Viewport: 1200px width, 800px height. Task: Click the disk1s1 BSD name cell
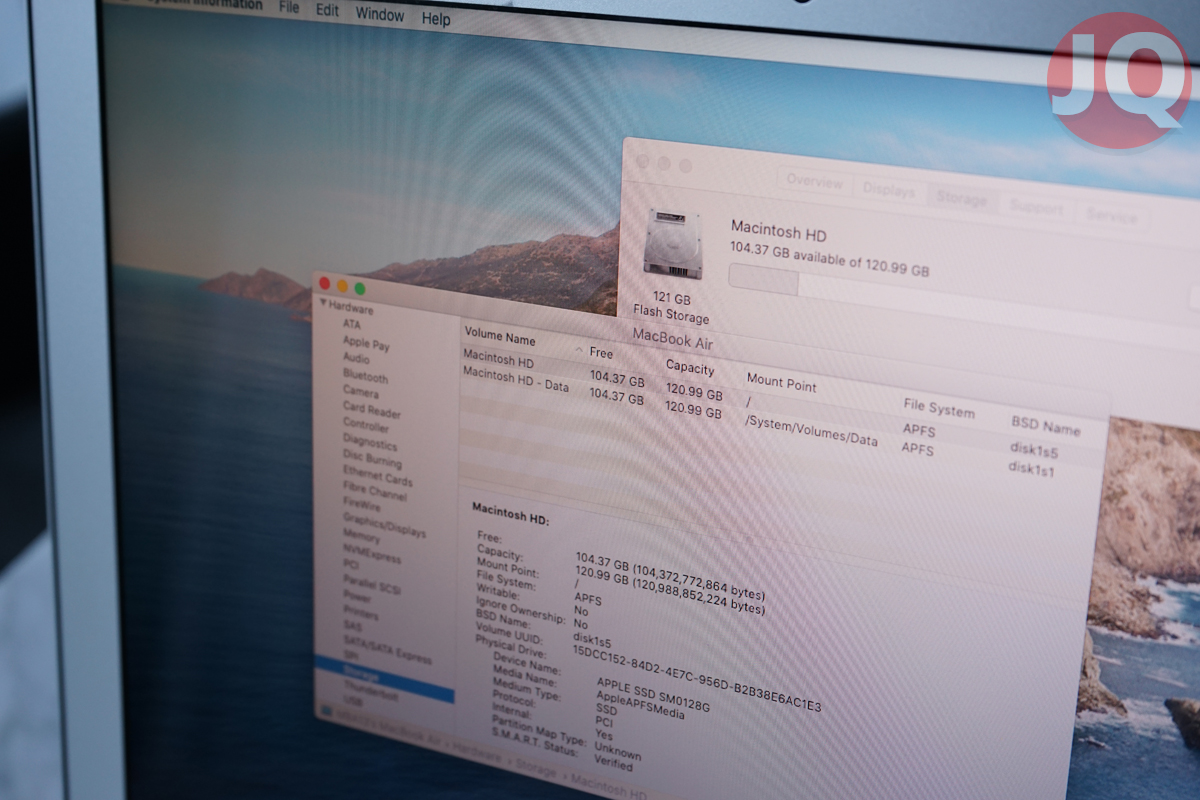coord(1031,467)
